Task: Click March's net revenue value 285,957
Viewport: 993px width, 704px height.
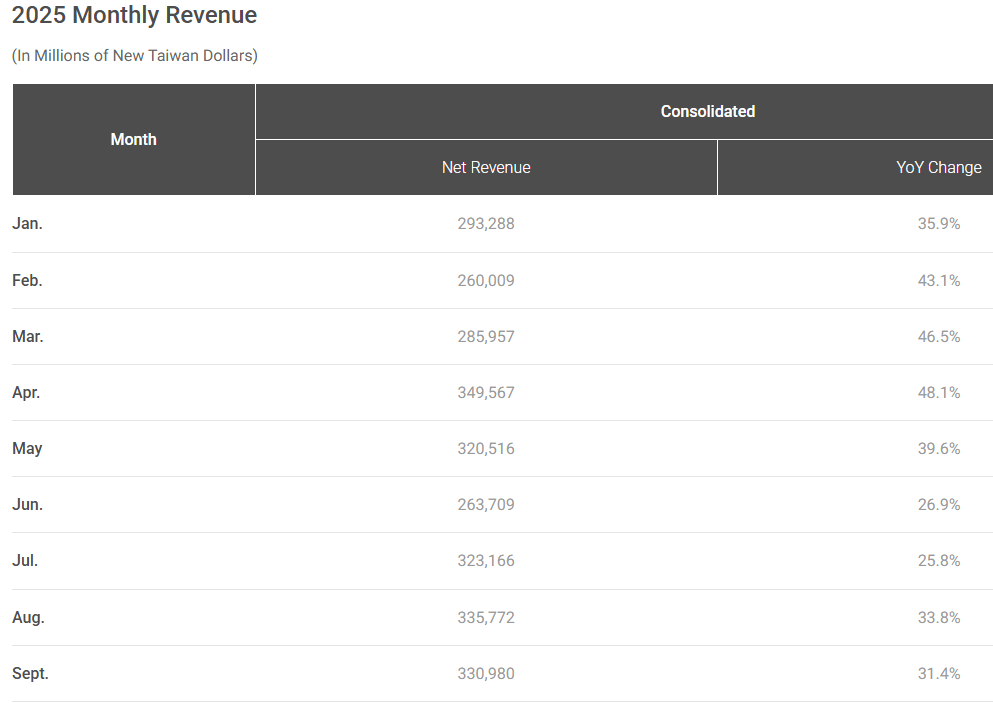Action: (486, 336)
